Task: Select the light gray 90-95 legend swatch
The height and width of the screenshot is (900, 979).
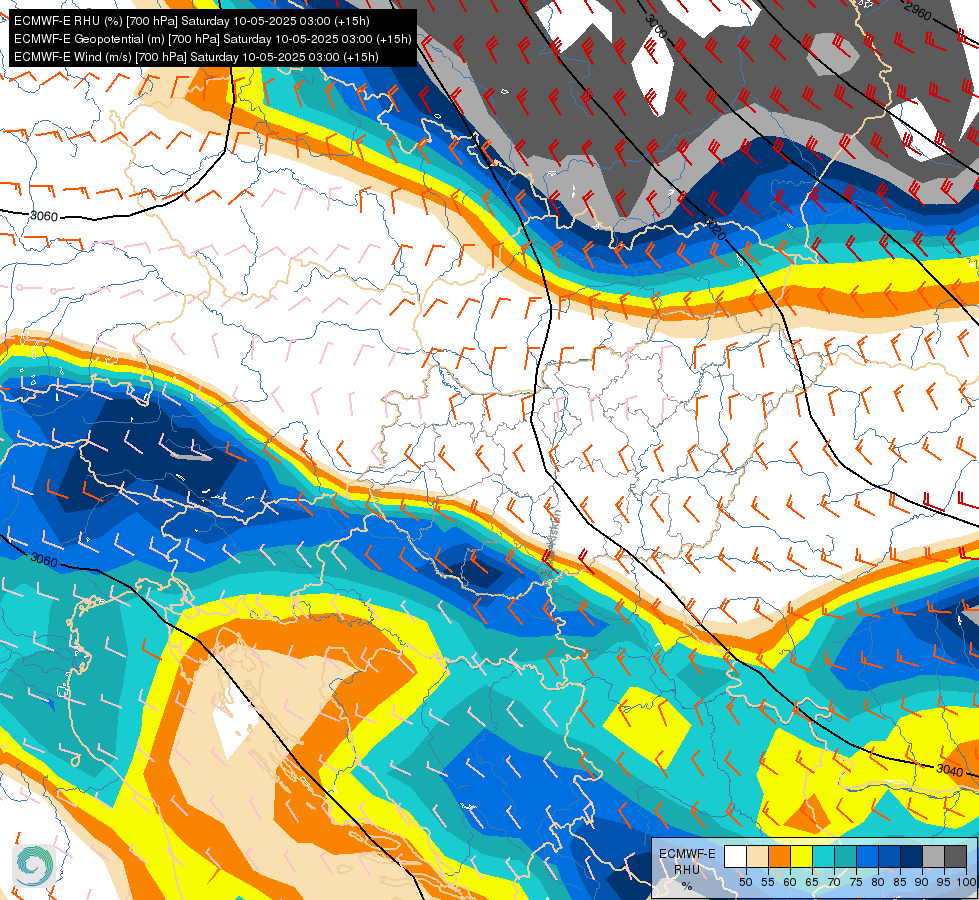Action: (x=933, y=856)
